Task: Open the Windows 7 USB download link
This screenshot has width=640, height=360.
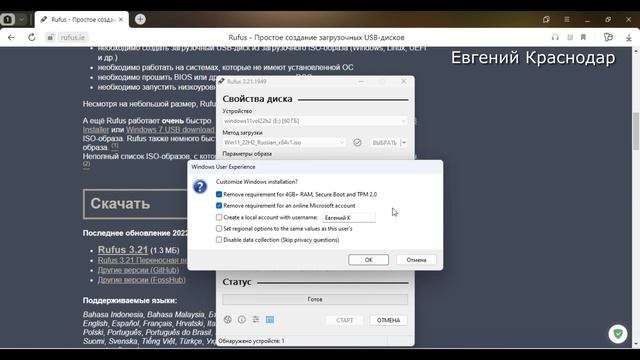Action: [170, 130]
